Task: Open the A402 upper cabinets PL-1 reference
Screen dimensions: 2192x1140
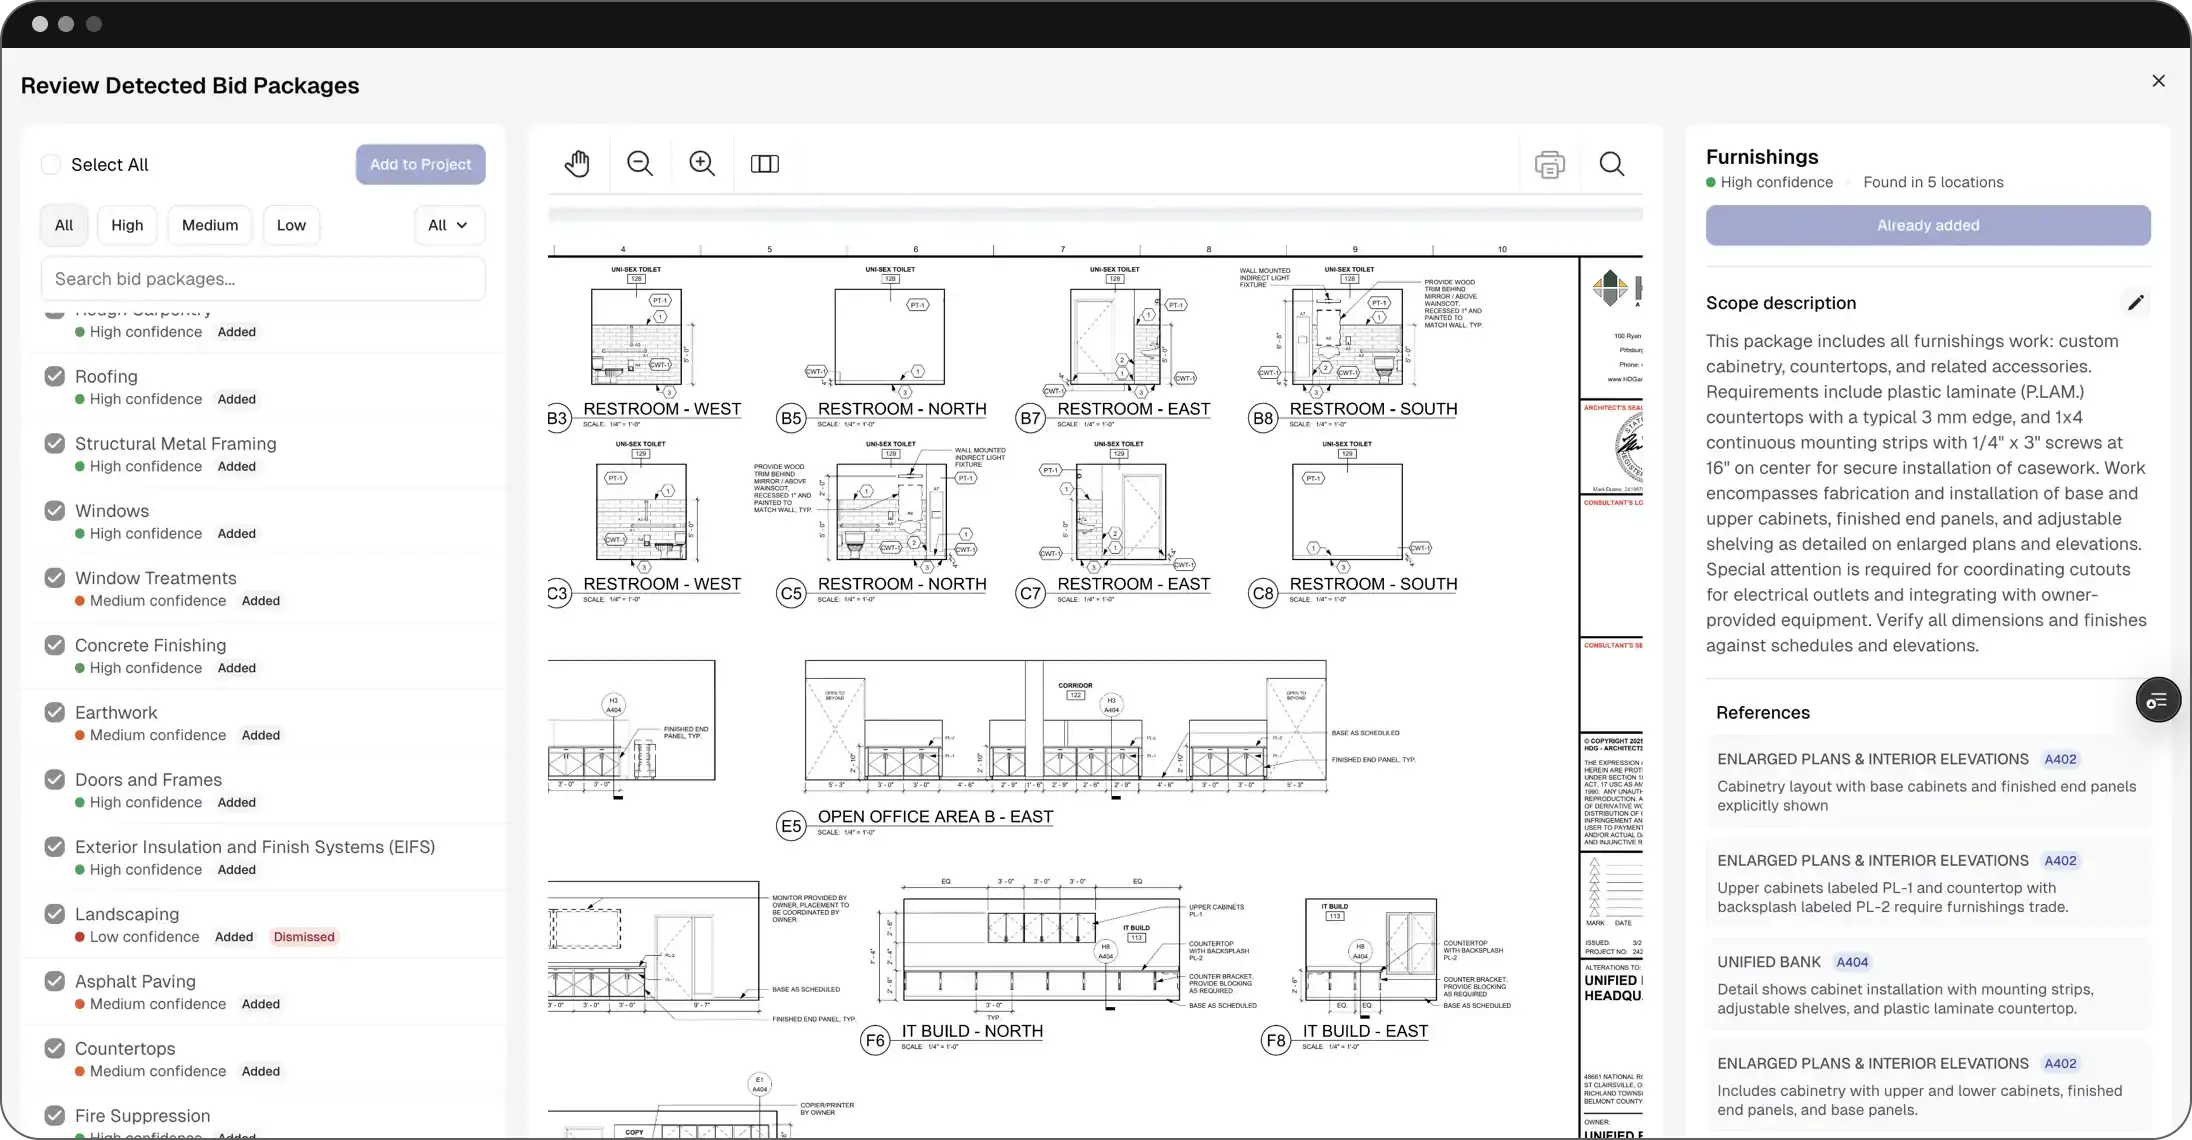Action: [x=1928, y=883]
